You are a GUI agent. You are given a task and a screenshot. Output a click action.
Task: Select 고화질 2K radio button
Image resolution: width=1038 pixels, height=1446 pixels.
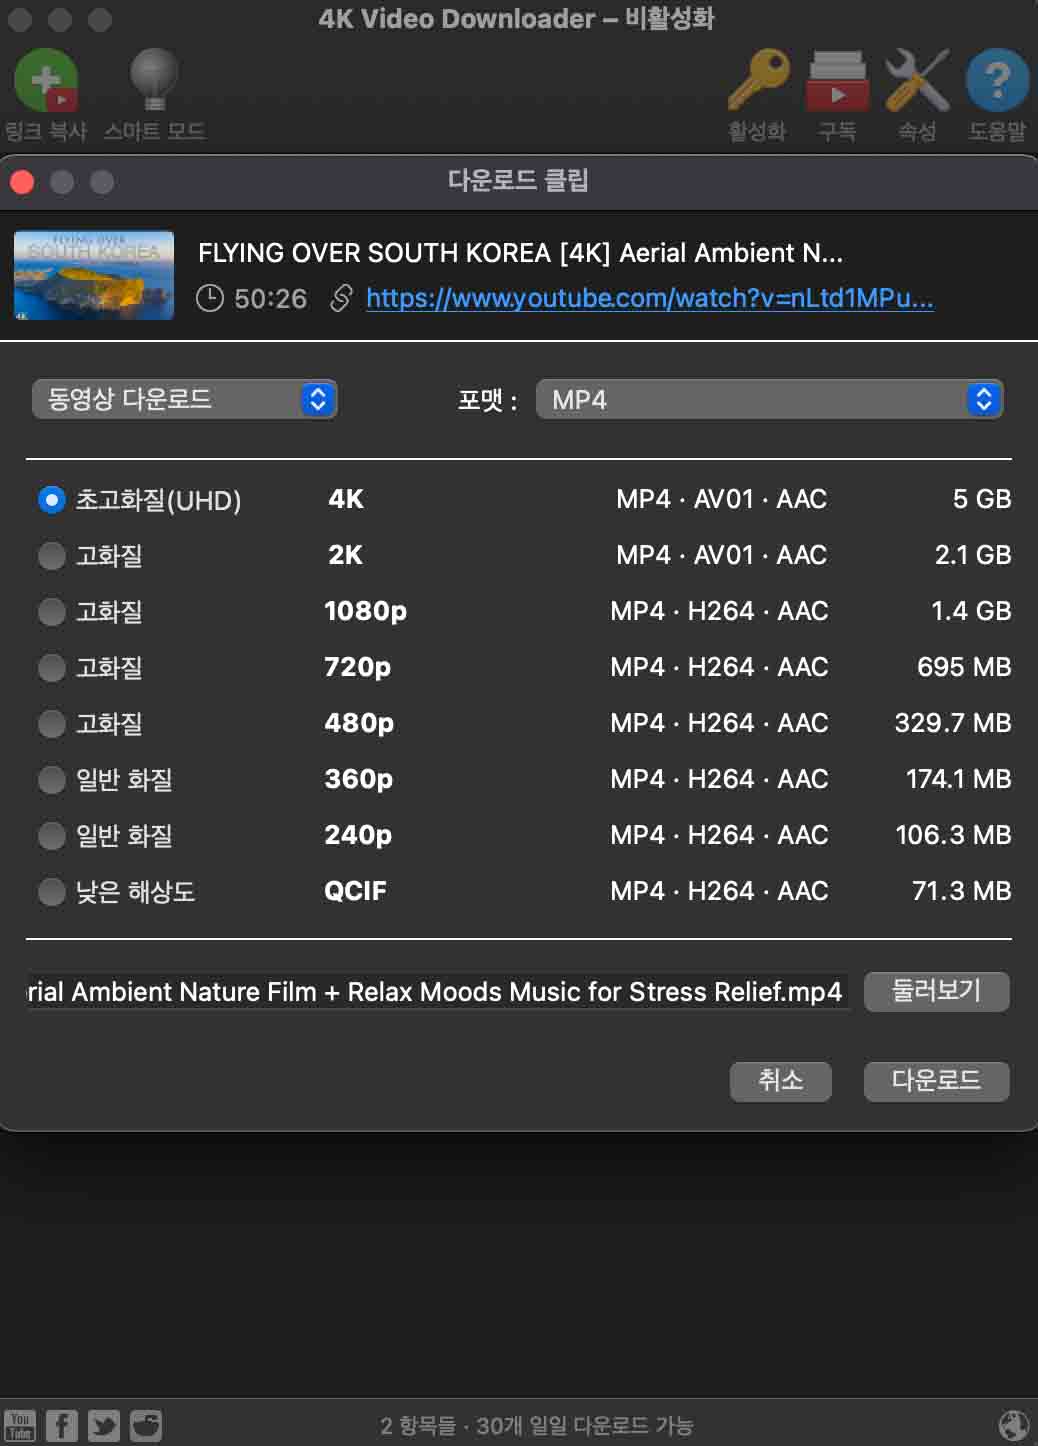(x=51, y=555)
